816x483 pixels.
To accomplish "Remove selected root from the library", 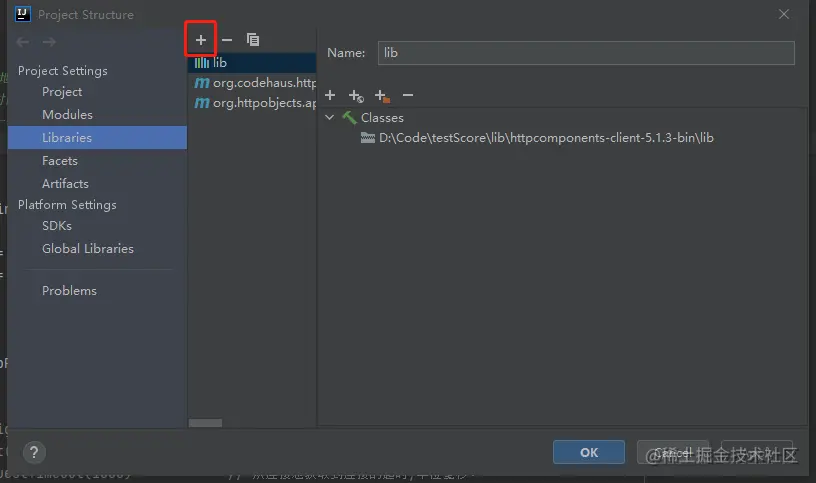I will pos(408,95).
